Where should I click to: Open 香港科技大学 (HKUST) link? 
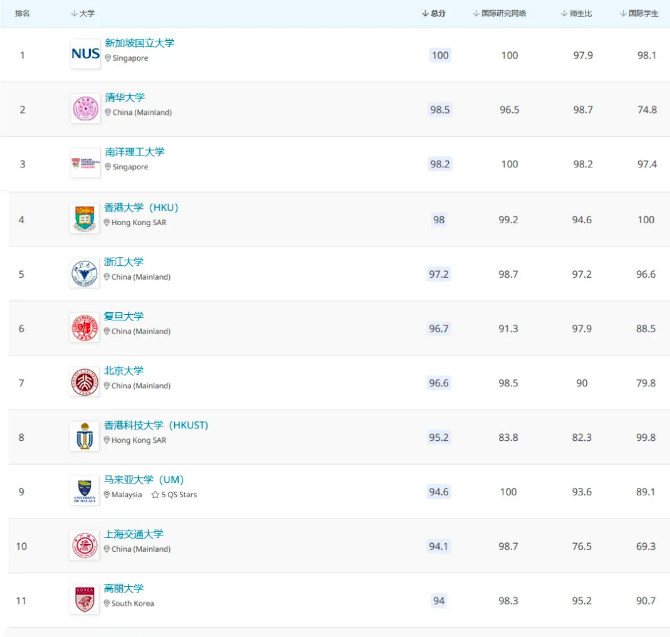point(156,425)
